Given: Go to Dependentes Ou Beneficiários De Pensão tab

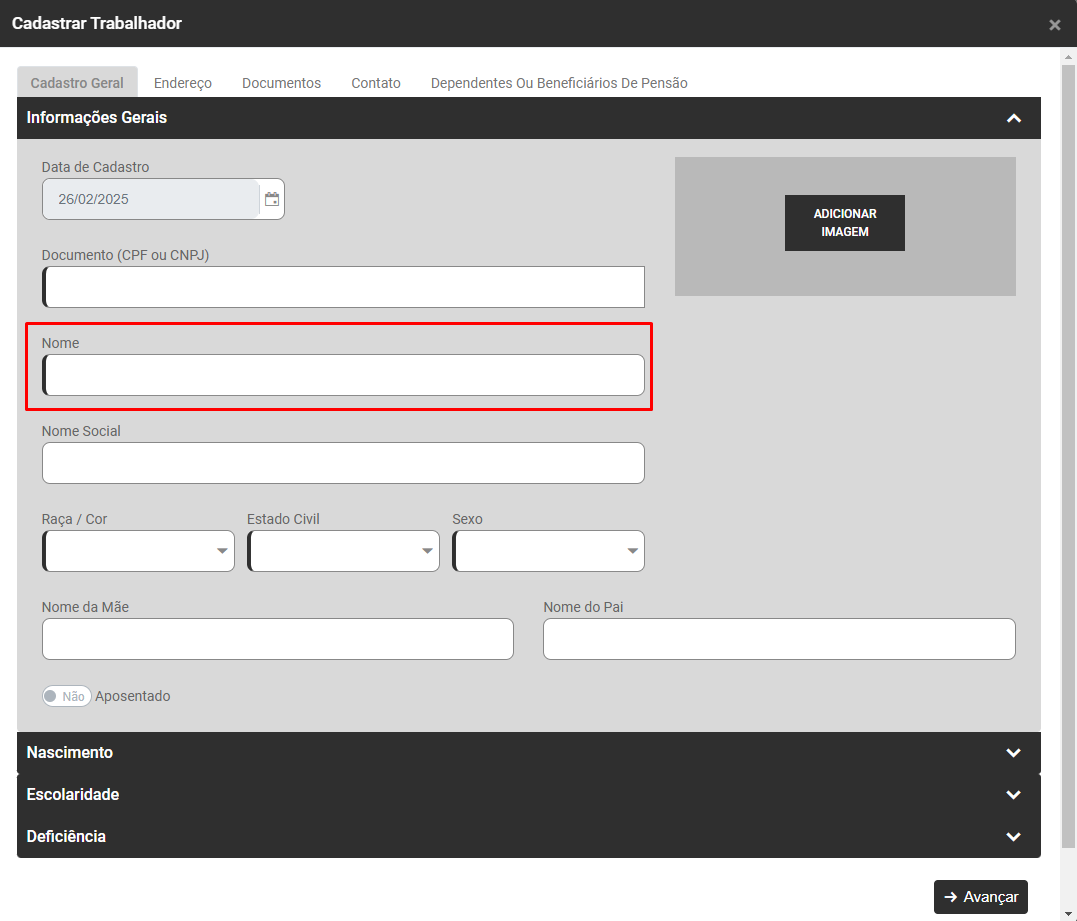Looking at the screenshot, I should (559, 83).
